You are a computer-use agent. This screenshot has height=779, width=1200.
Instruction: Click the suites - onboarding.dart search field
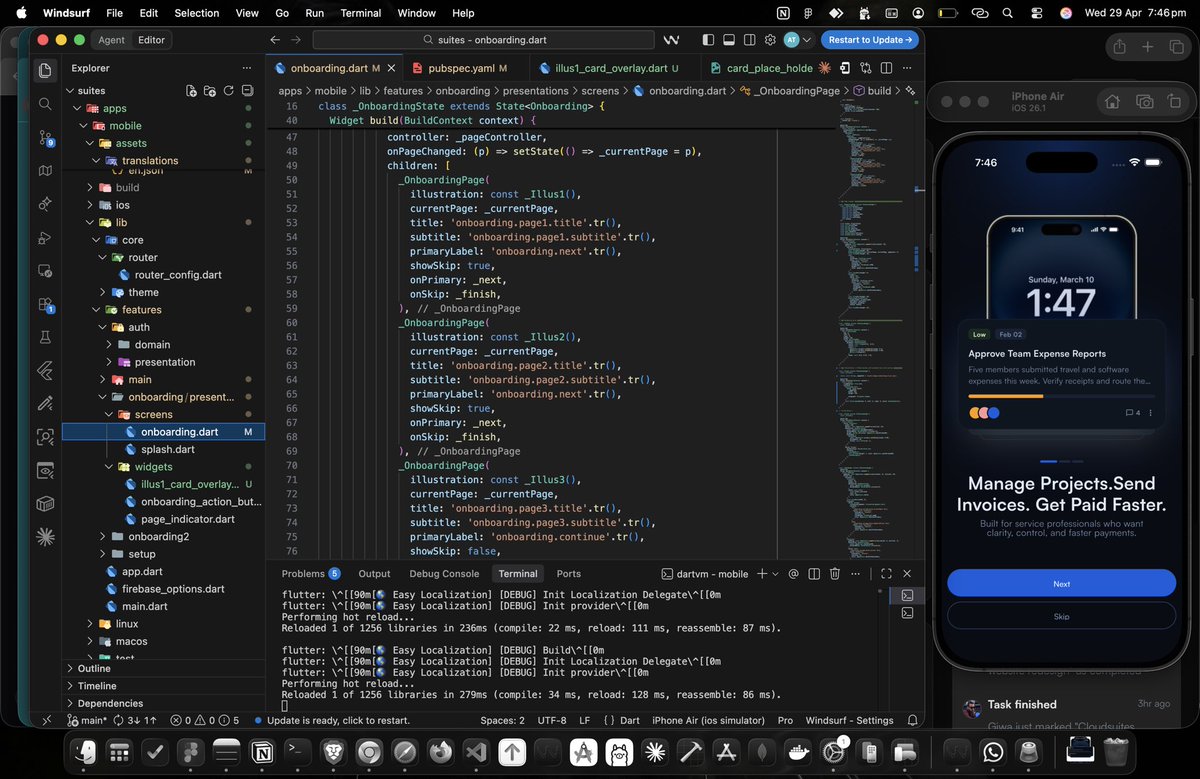point(484,40)
